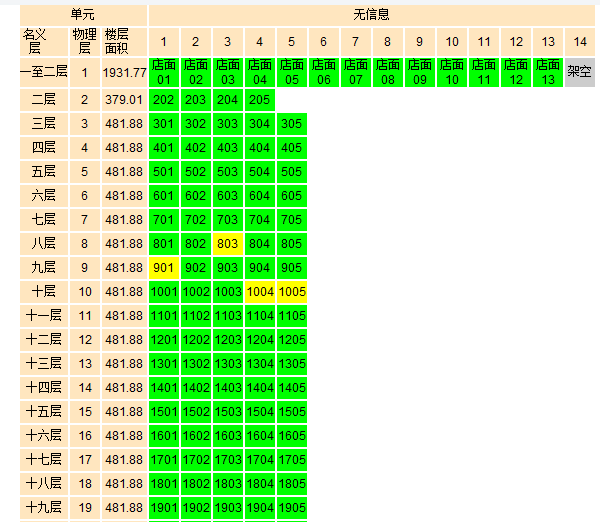Open unit 202
This screenshot has width=600, height=522.
coord(164,100)
